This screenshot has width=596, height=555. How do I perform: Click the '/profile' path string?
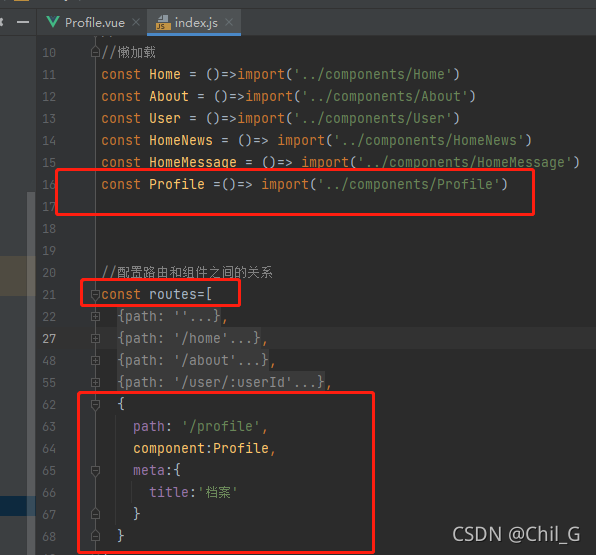(x=221, y=427)
